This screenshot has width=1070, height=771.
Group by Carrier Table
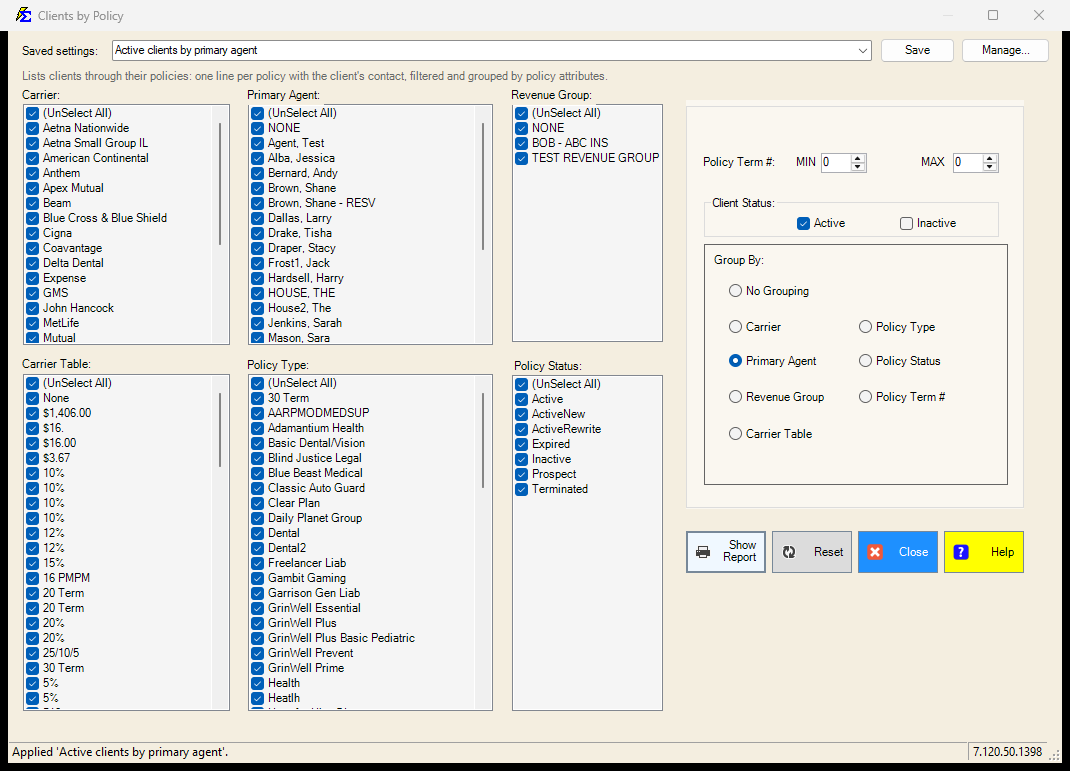pyautogui.click(x=735, y=434)
